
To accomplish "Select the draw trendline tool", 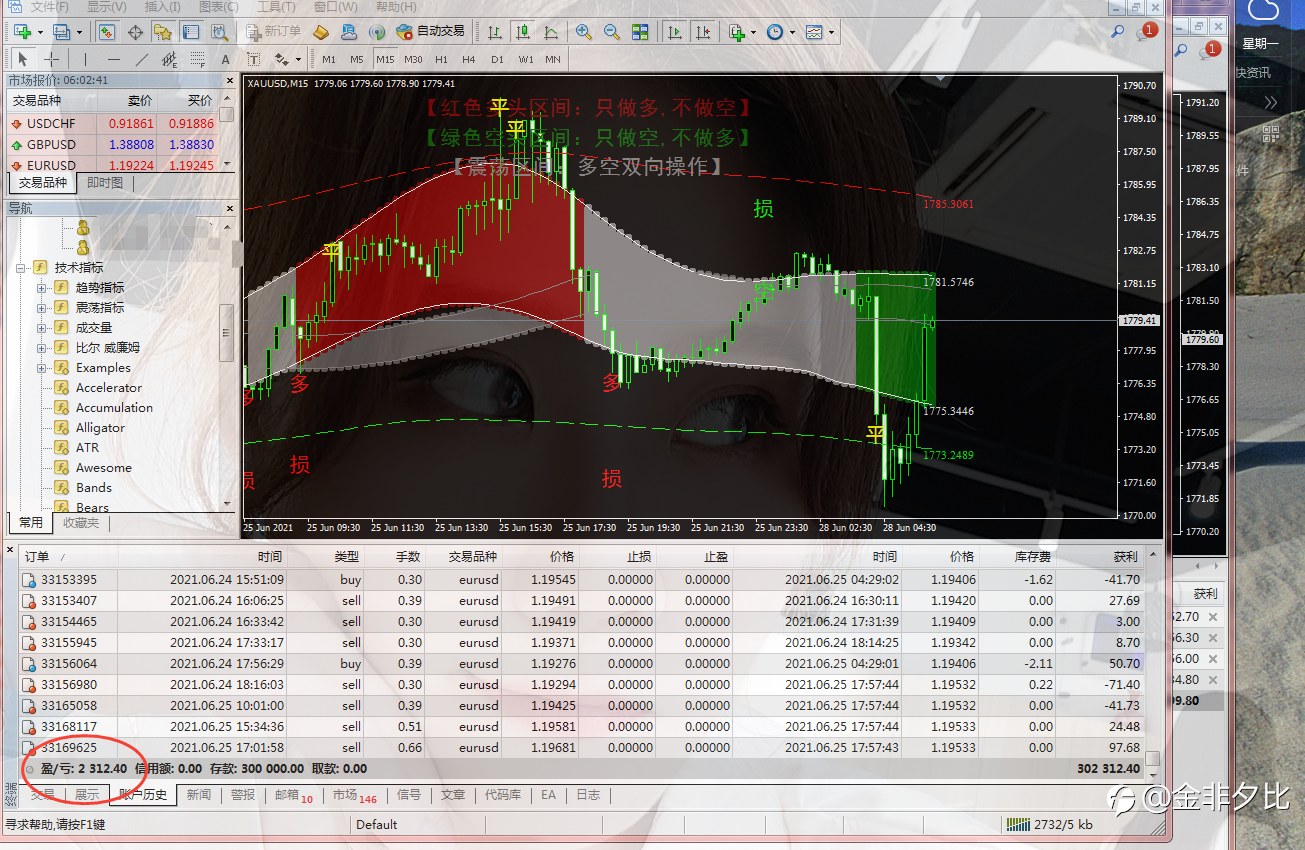I will pyautogui.click(x=142, y=59).
